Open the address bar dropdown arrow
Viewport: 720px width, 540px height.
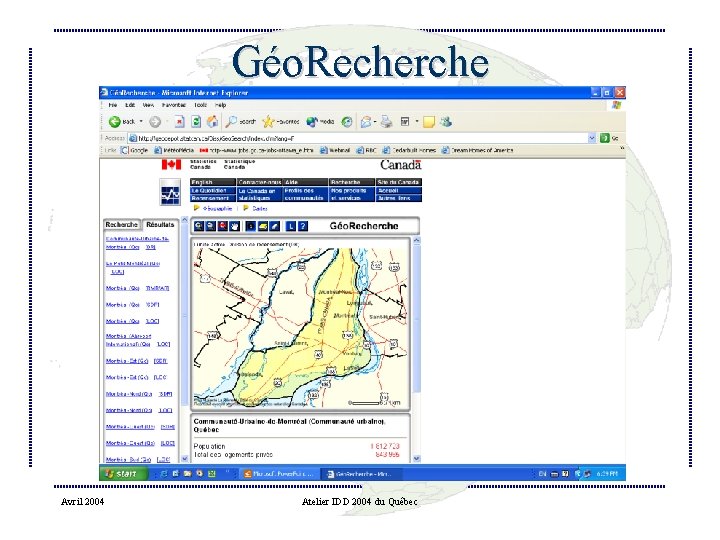592,138
